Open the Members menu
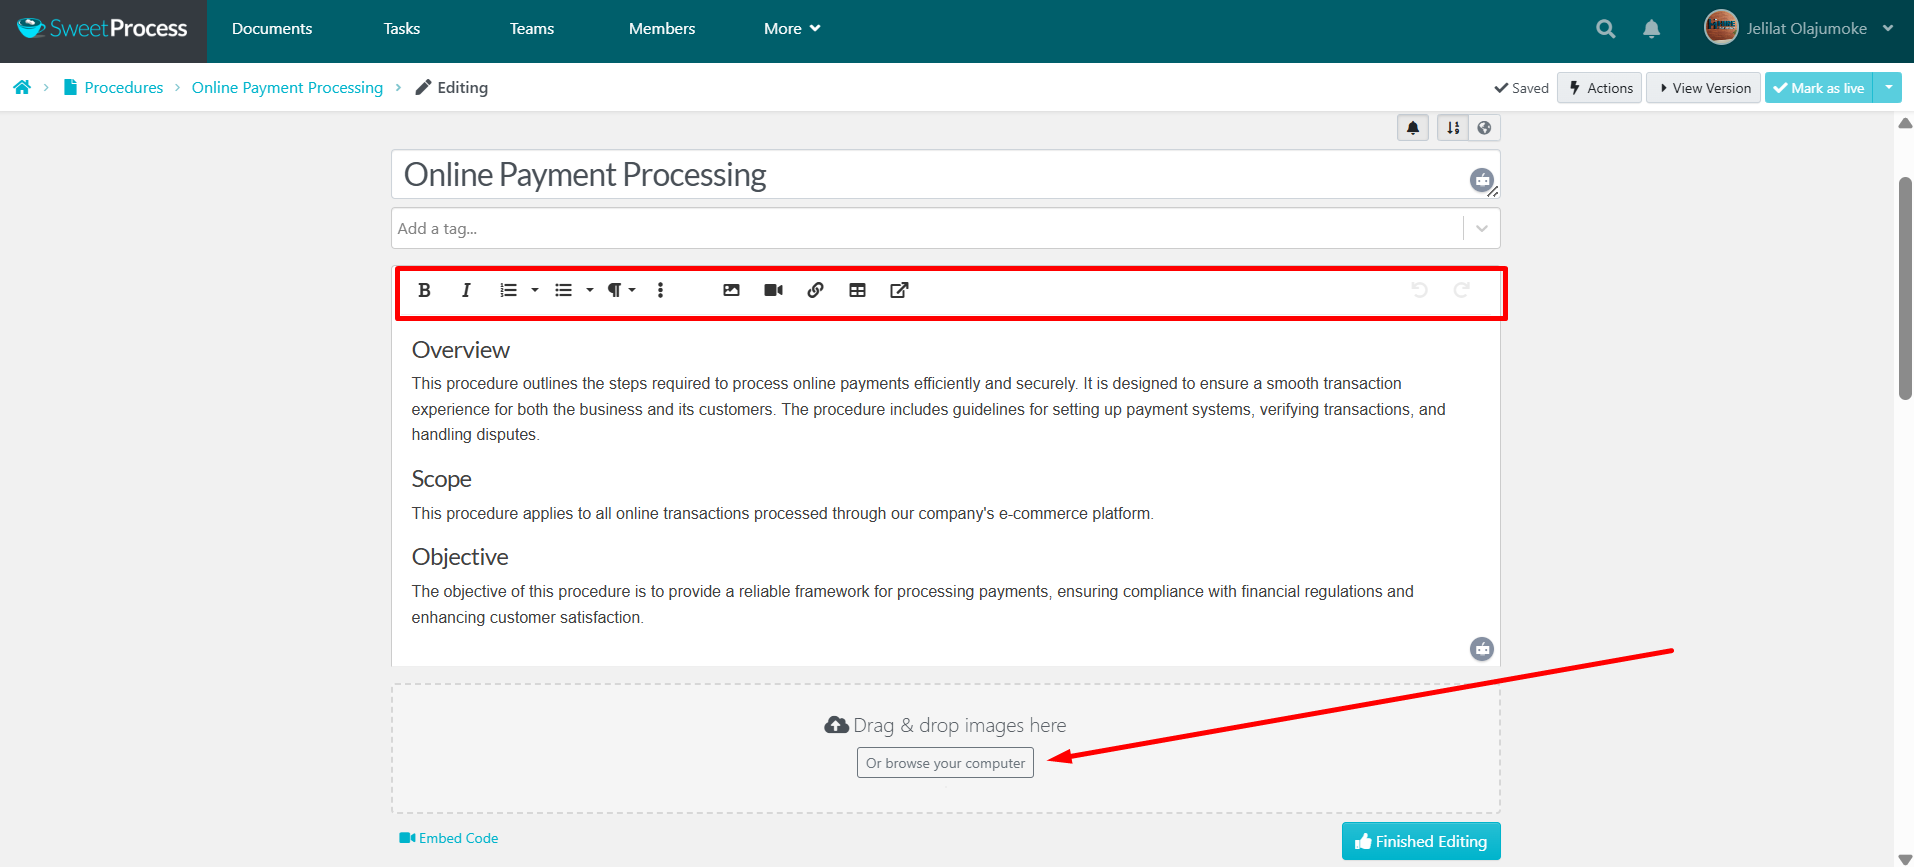 point(662,29)
